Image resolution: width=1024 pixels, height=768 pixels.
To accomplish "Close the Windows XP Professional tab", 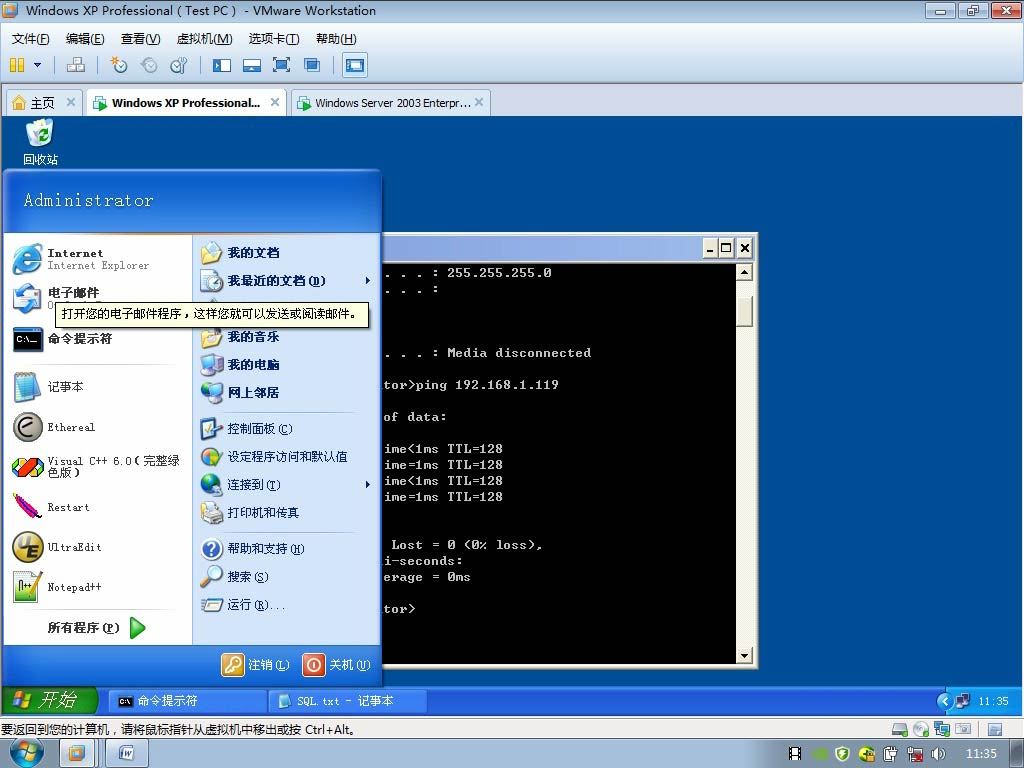I will pyautogui.click(x=275, y=102).
